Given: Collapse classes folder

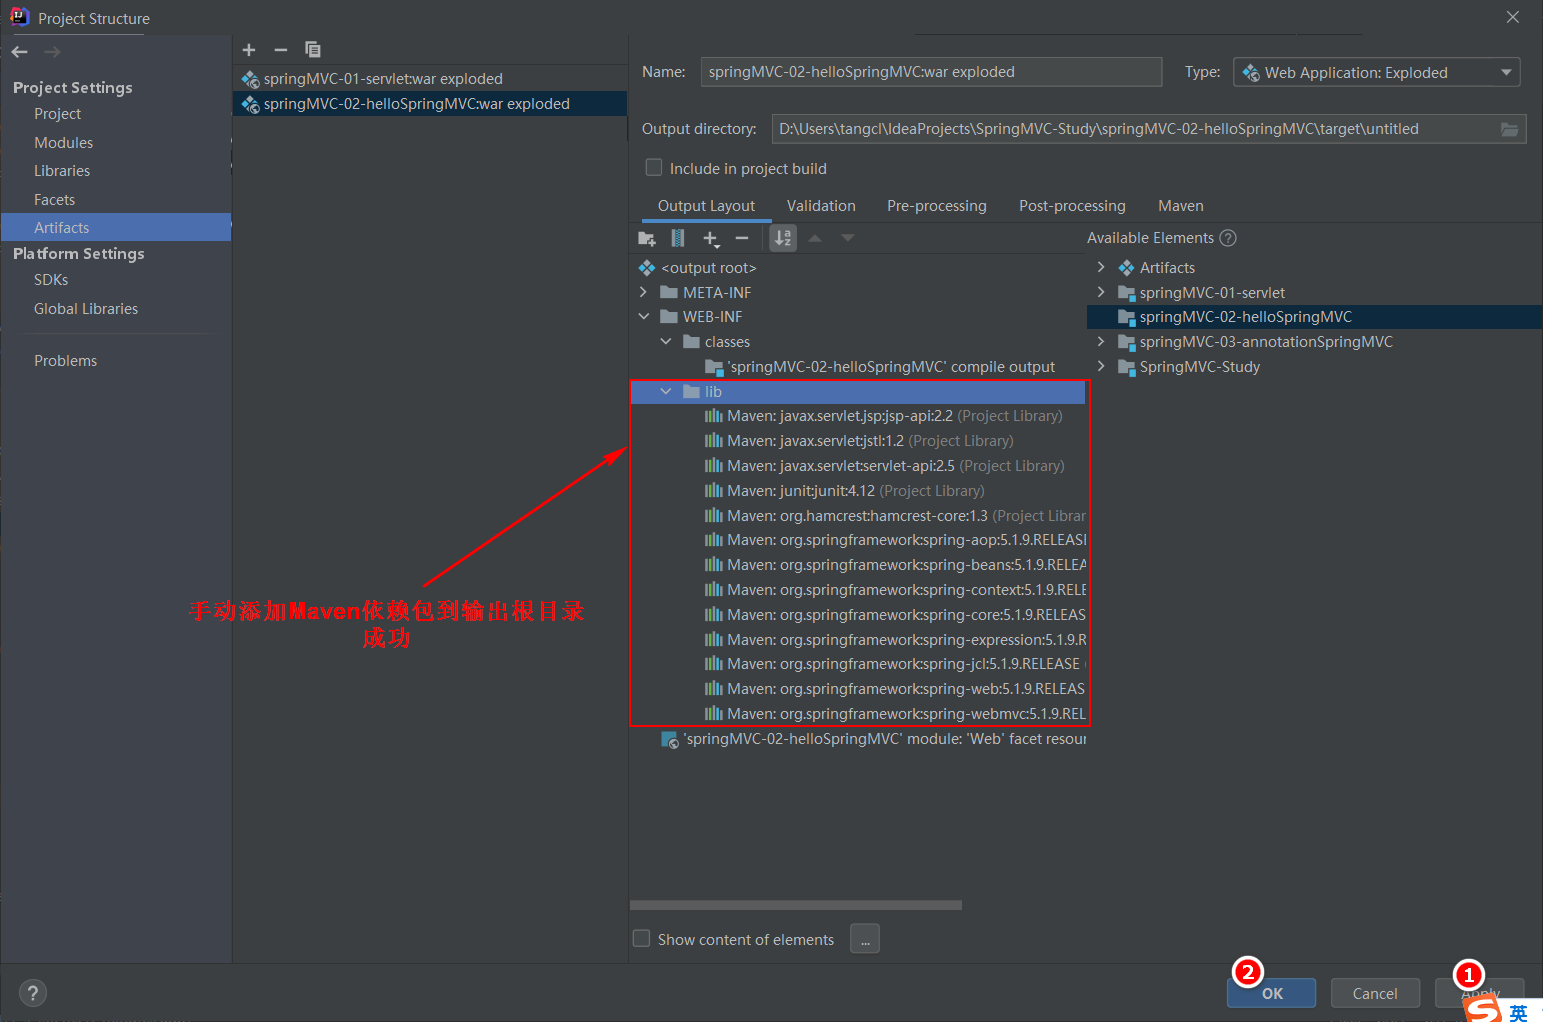Looking at the screenshot, I should (666, 342).
